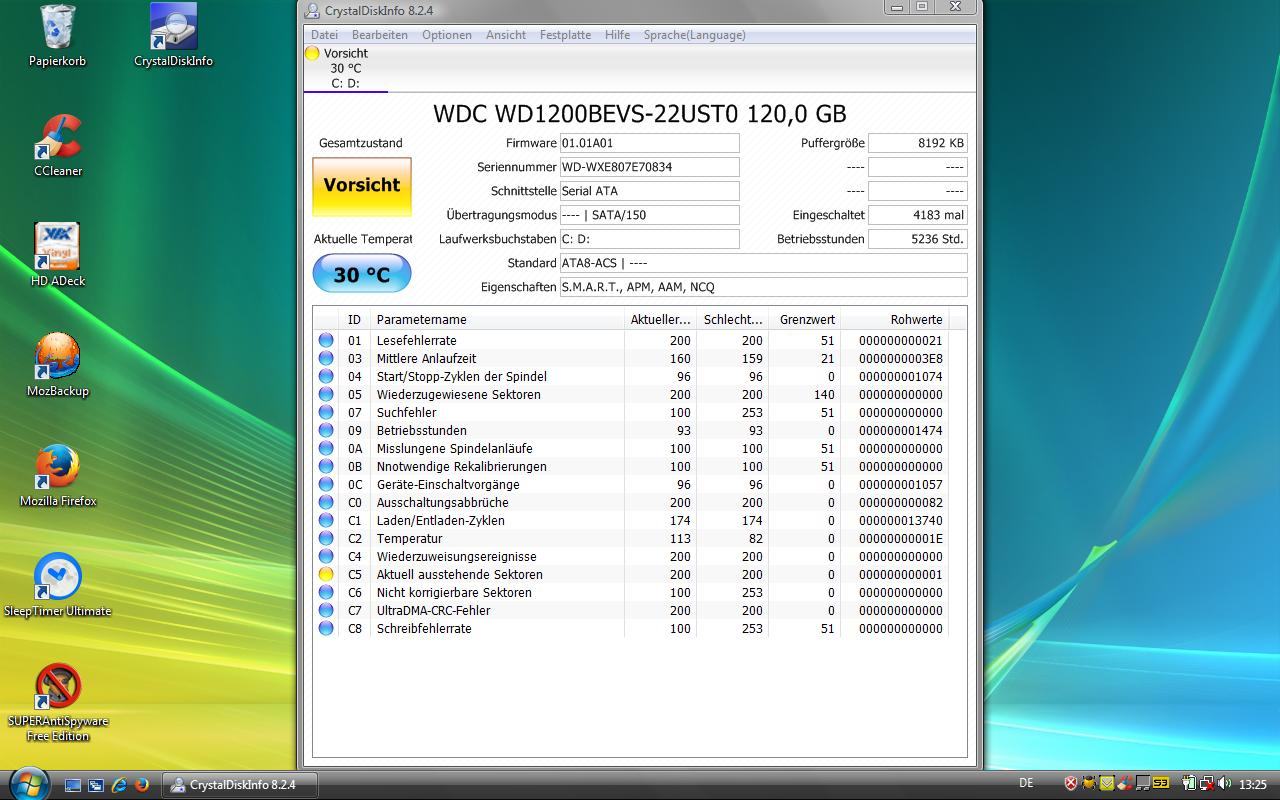The height and width of the screenshot is (800, 1280).
Task: Open the Festplatte menu
Action: click(565, 35)
